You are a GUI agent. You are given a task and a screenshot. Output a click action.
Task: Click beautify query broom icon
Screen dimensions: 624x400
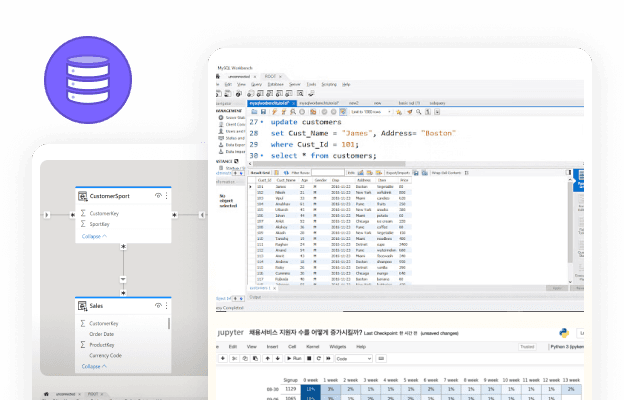(x=410, y=112)
